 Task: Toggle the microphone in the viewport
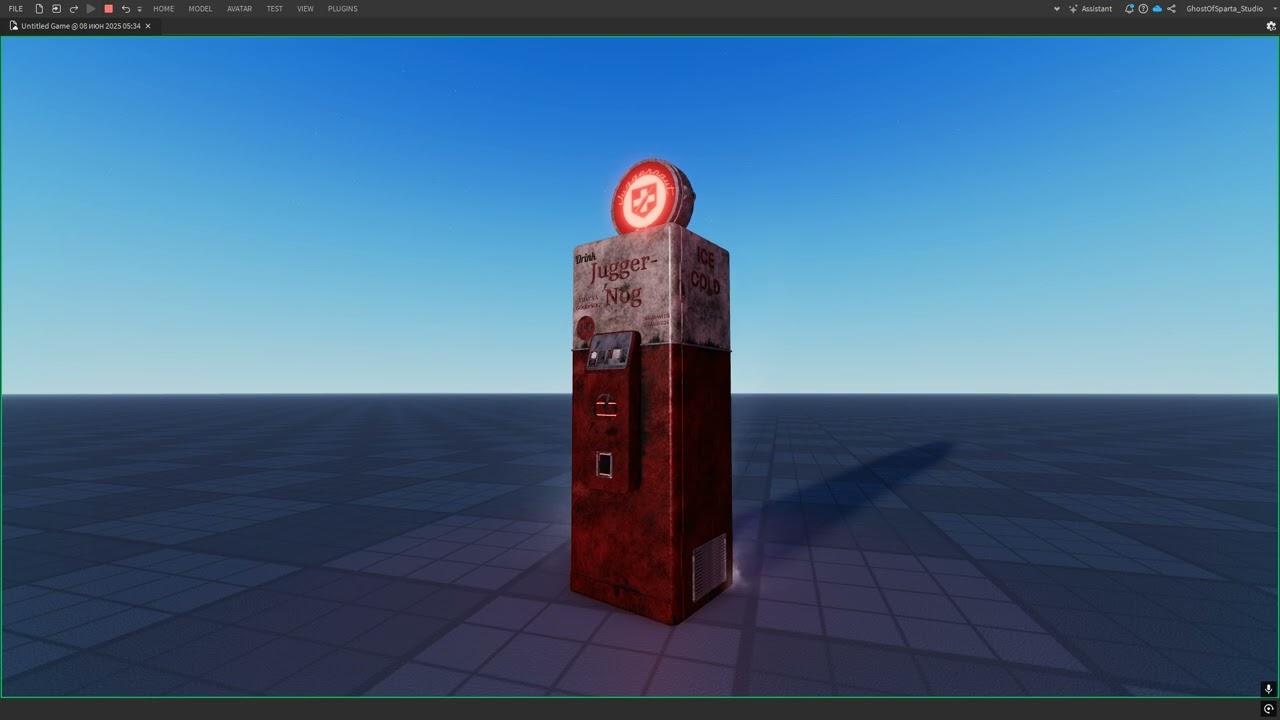(1268, 689)
